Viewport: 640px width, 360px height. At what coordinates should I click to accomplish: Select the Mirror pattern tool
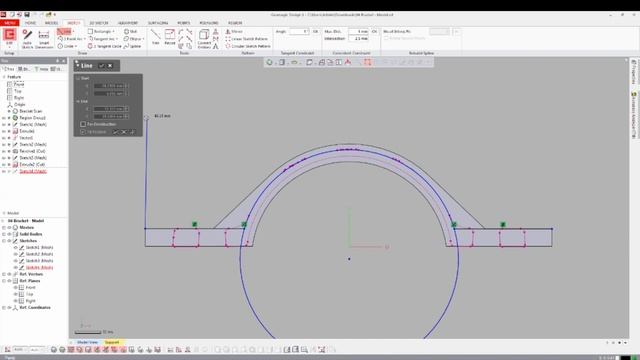pos(234,31)
